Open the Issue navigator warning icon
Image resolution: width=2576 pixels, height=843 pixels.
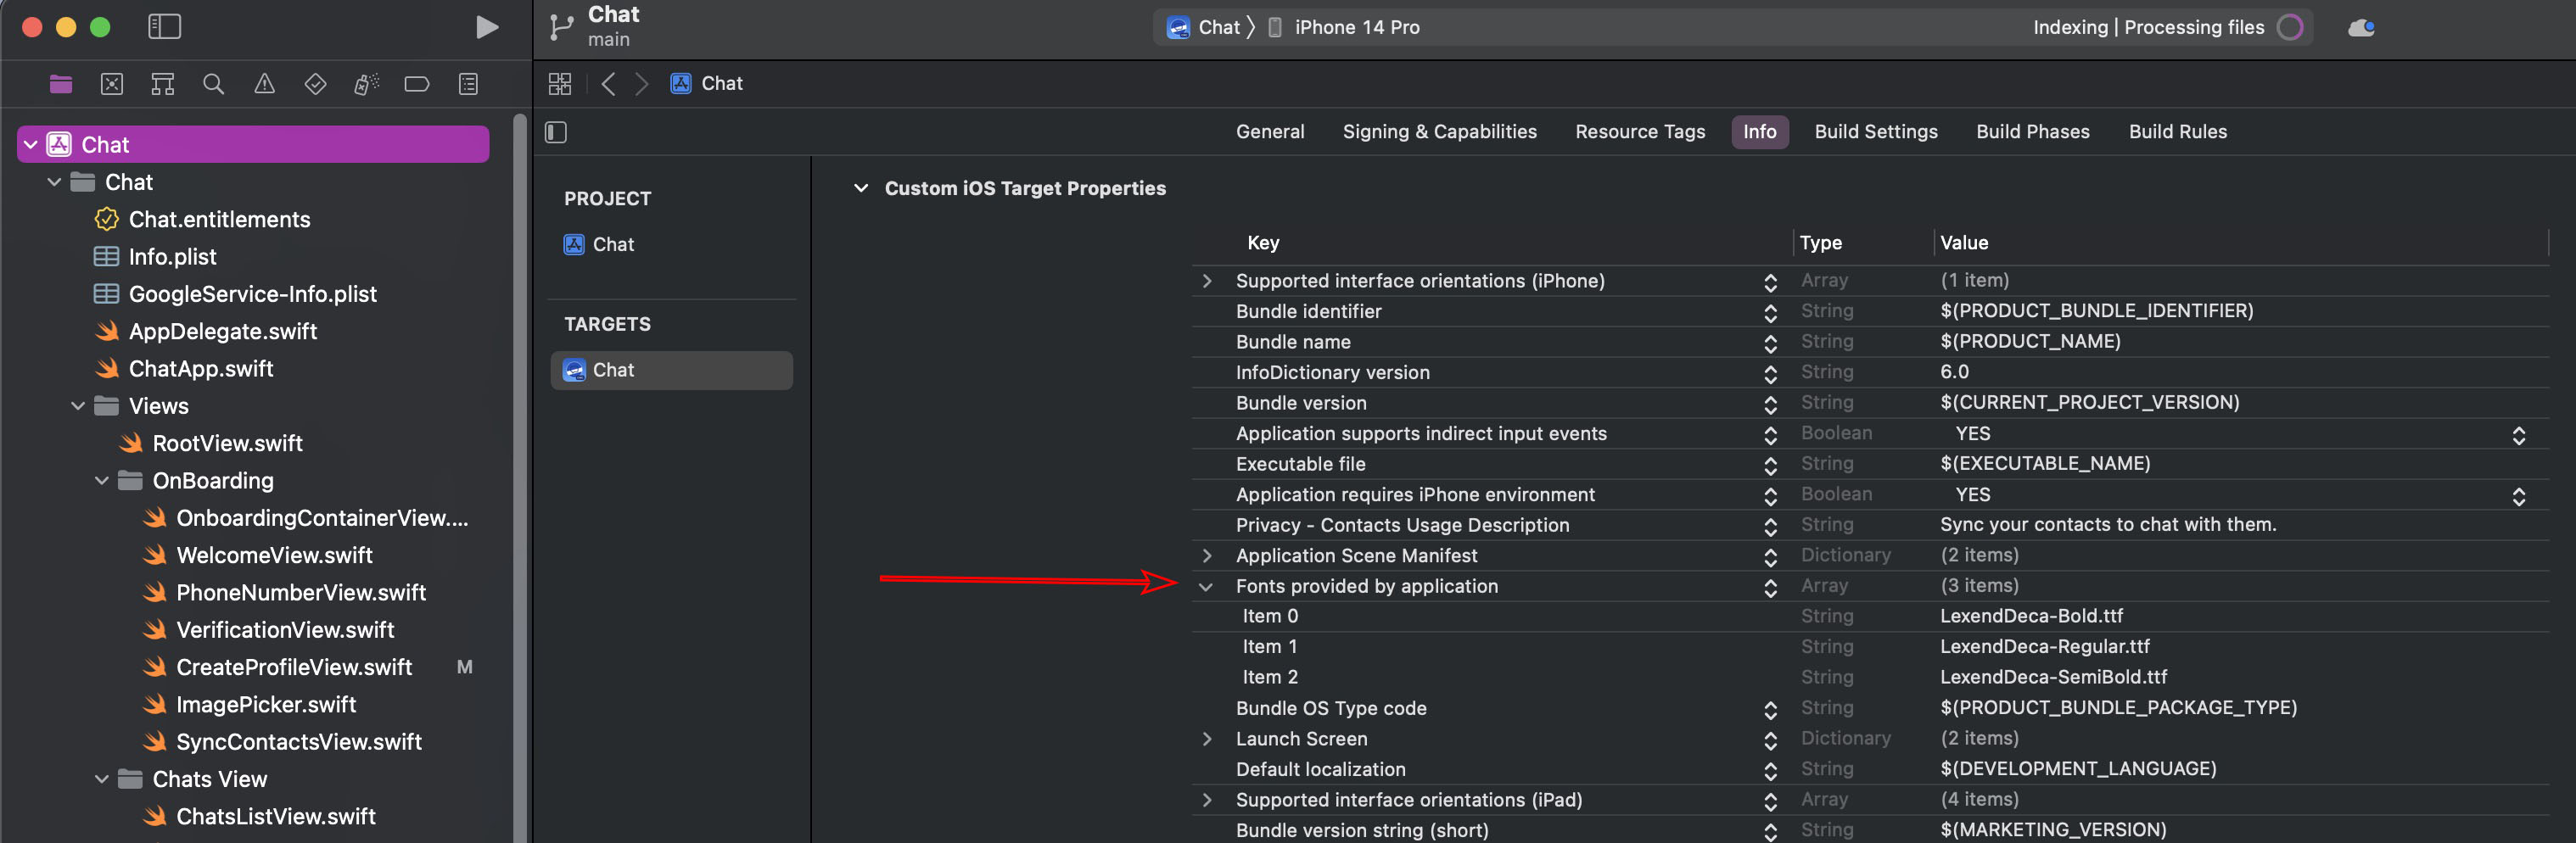264,84
